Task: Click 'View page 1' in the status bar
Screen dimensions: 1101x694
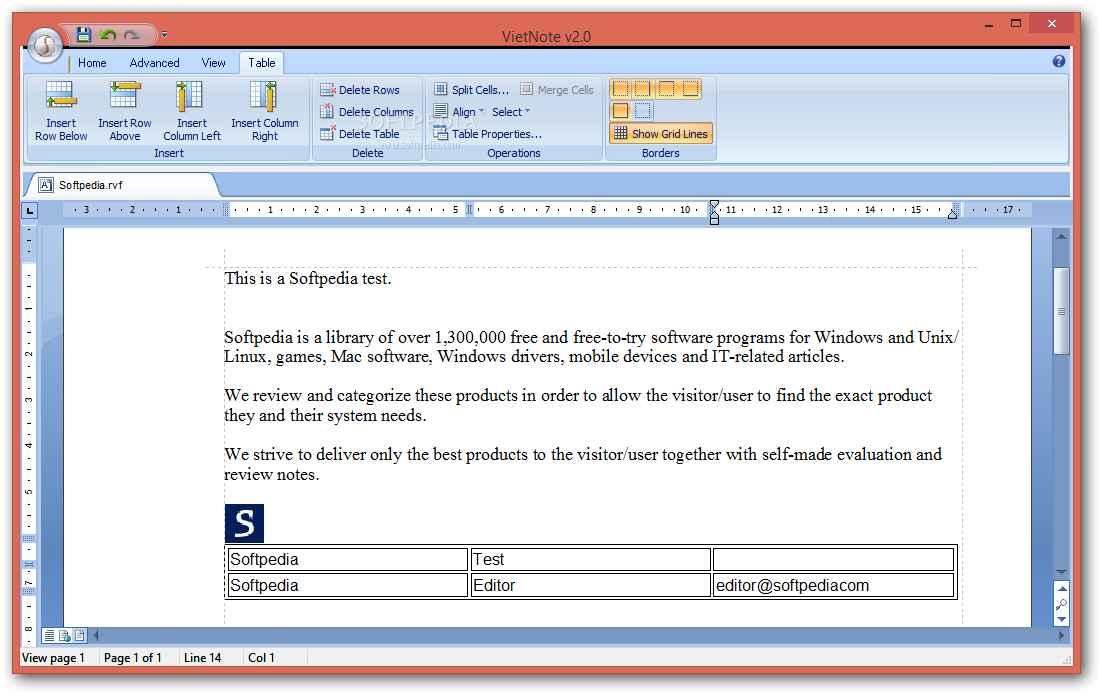Action: tap(53, 658)
